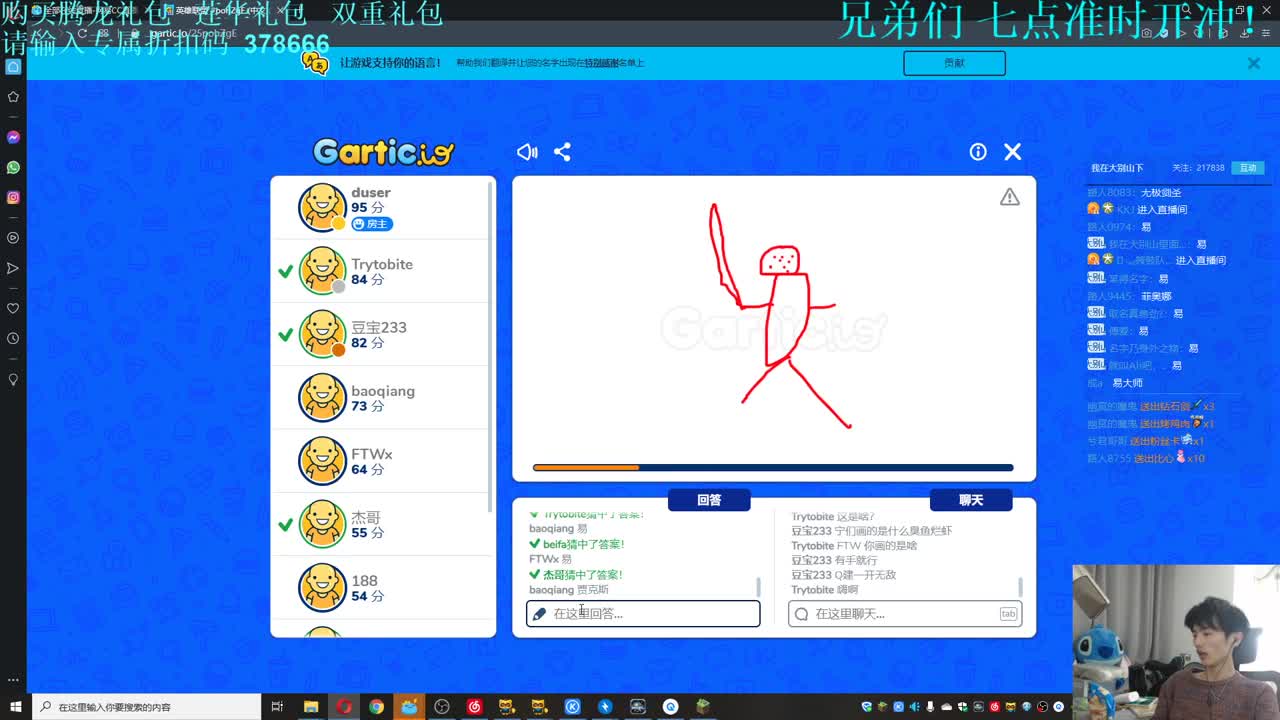This screenshot has height=720, width=1280.
Task: Open the sidebar player circle icon
Action: pyautogui.click(x=13, y=238)
